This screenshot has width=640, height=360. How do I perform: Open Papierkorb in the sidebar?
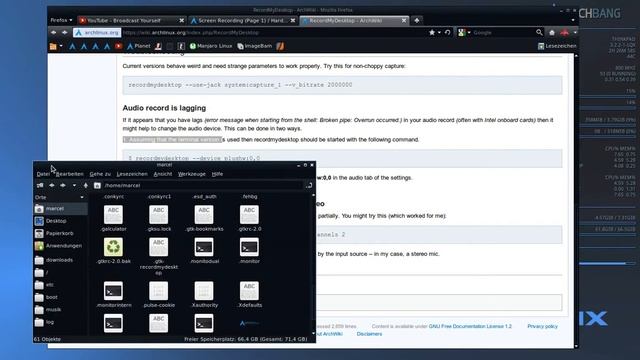point(60,233)
